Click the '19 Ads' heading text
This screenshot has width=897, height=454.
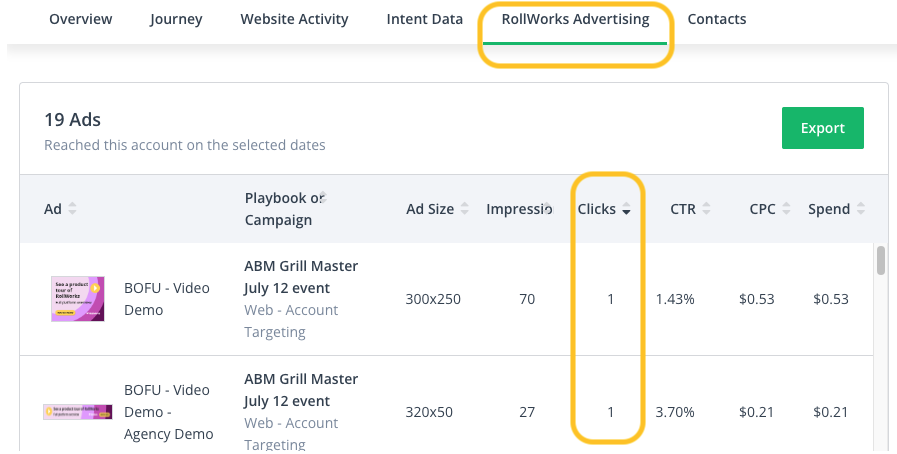[73, 120]
